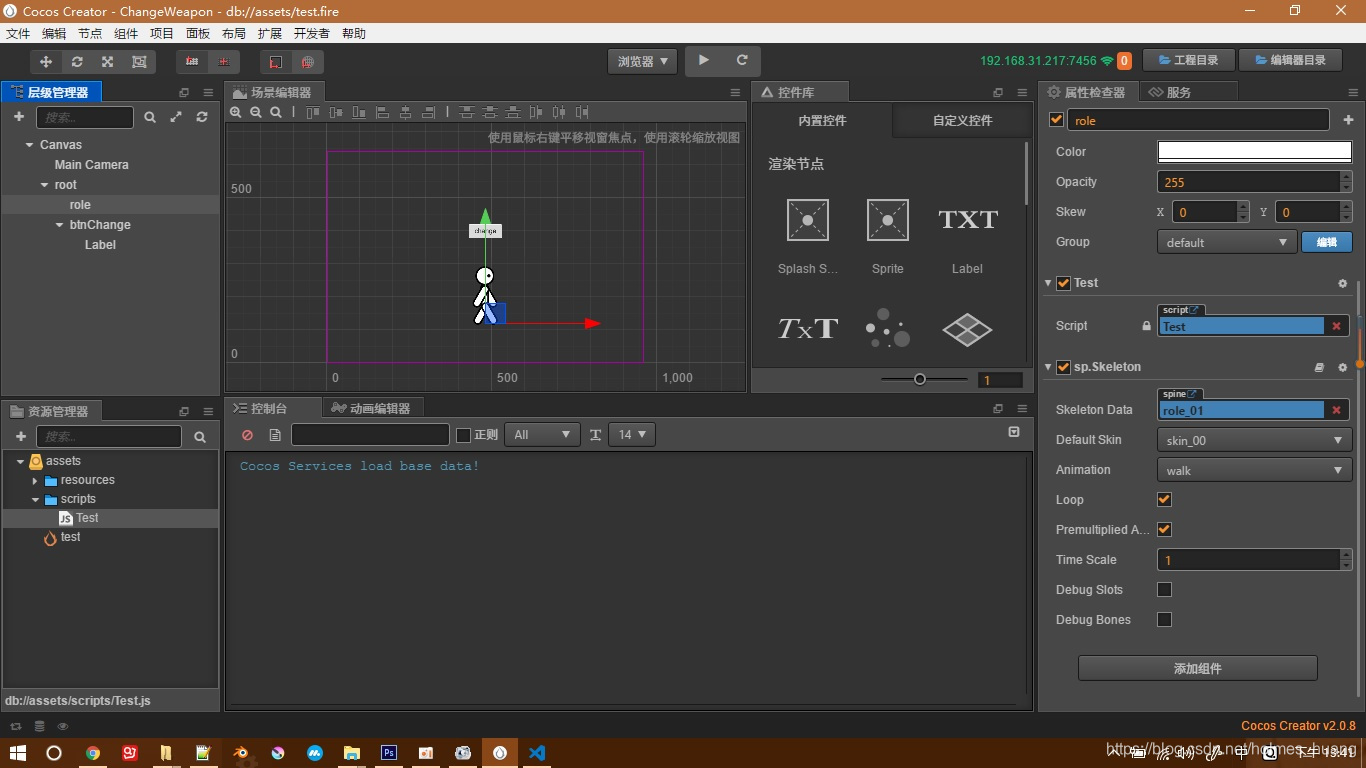Open the 文件 menu

point(18,33)
